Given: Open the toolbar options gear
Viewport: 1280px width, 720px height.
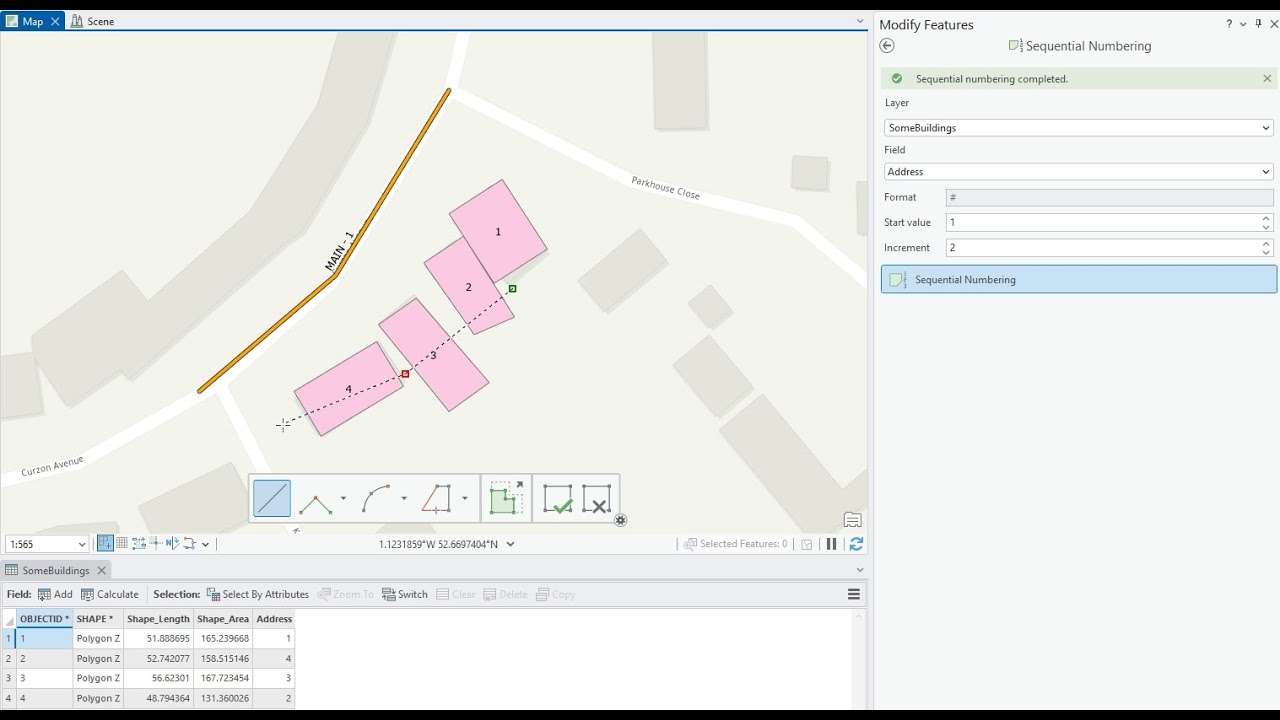Looking at the screenshot, I should (621, 520).
